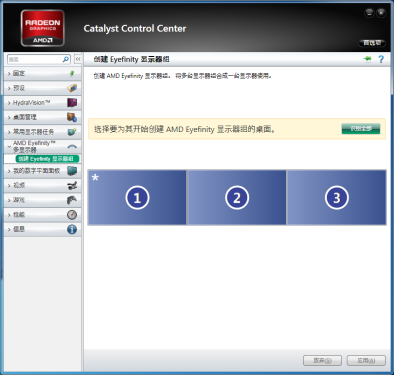394x375 pixels.
Task: Click inside the sidebar search field
Action: [x=35, y=59]
